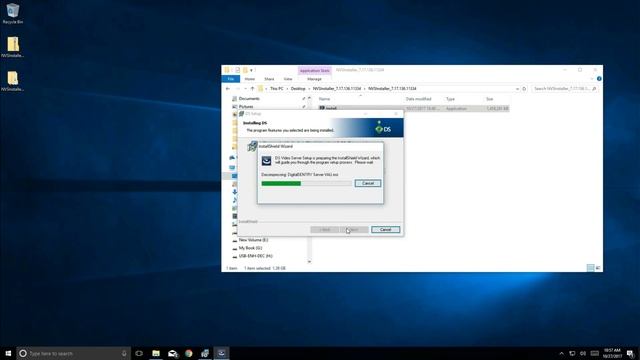
Task: Open taskbar clock and date
Action: tap(612, 353)
